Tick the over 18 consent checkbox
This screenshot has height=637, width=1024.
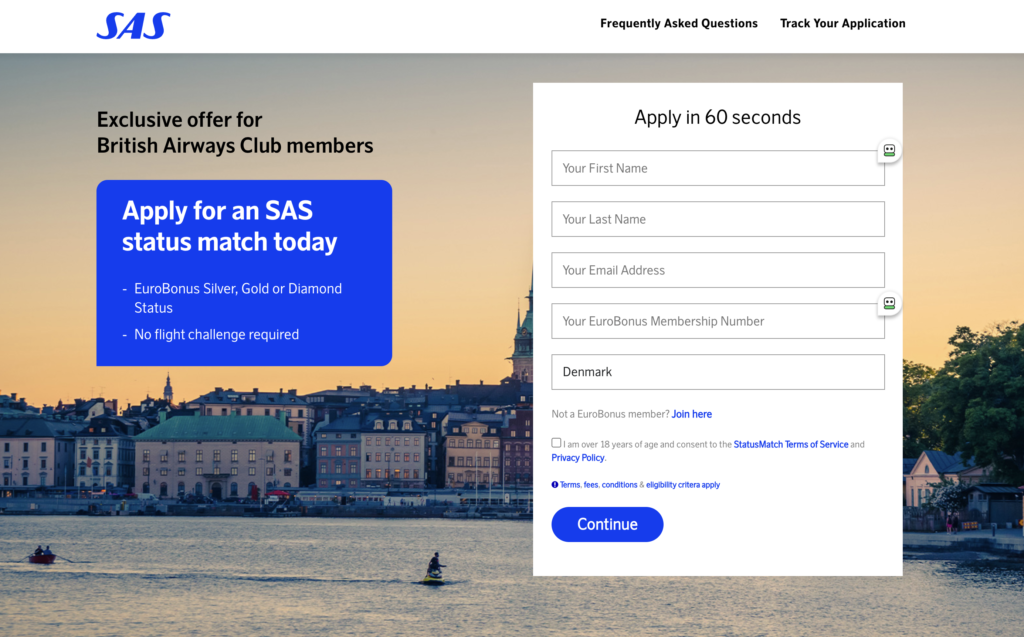[x=556, y=443]
